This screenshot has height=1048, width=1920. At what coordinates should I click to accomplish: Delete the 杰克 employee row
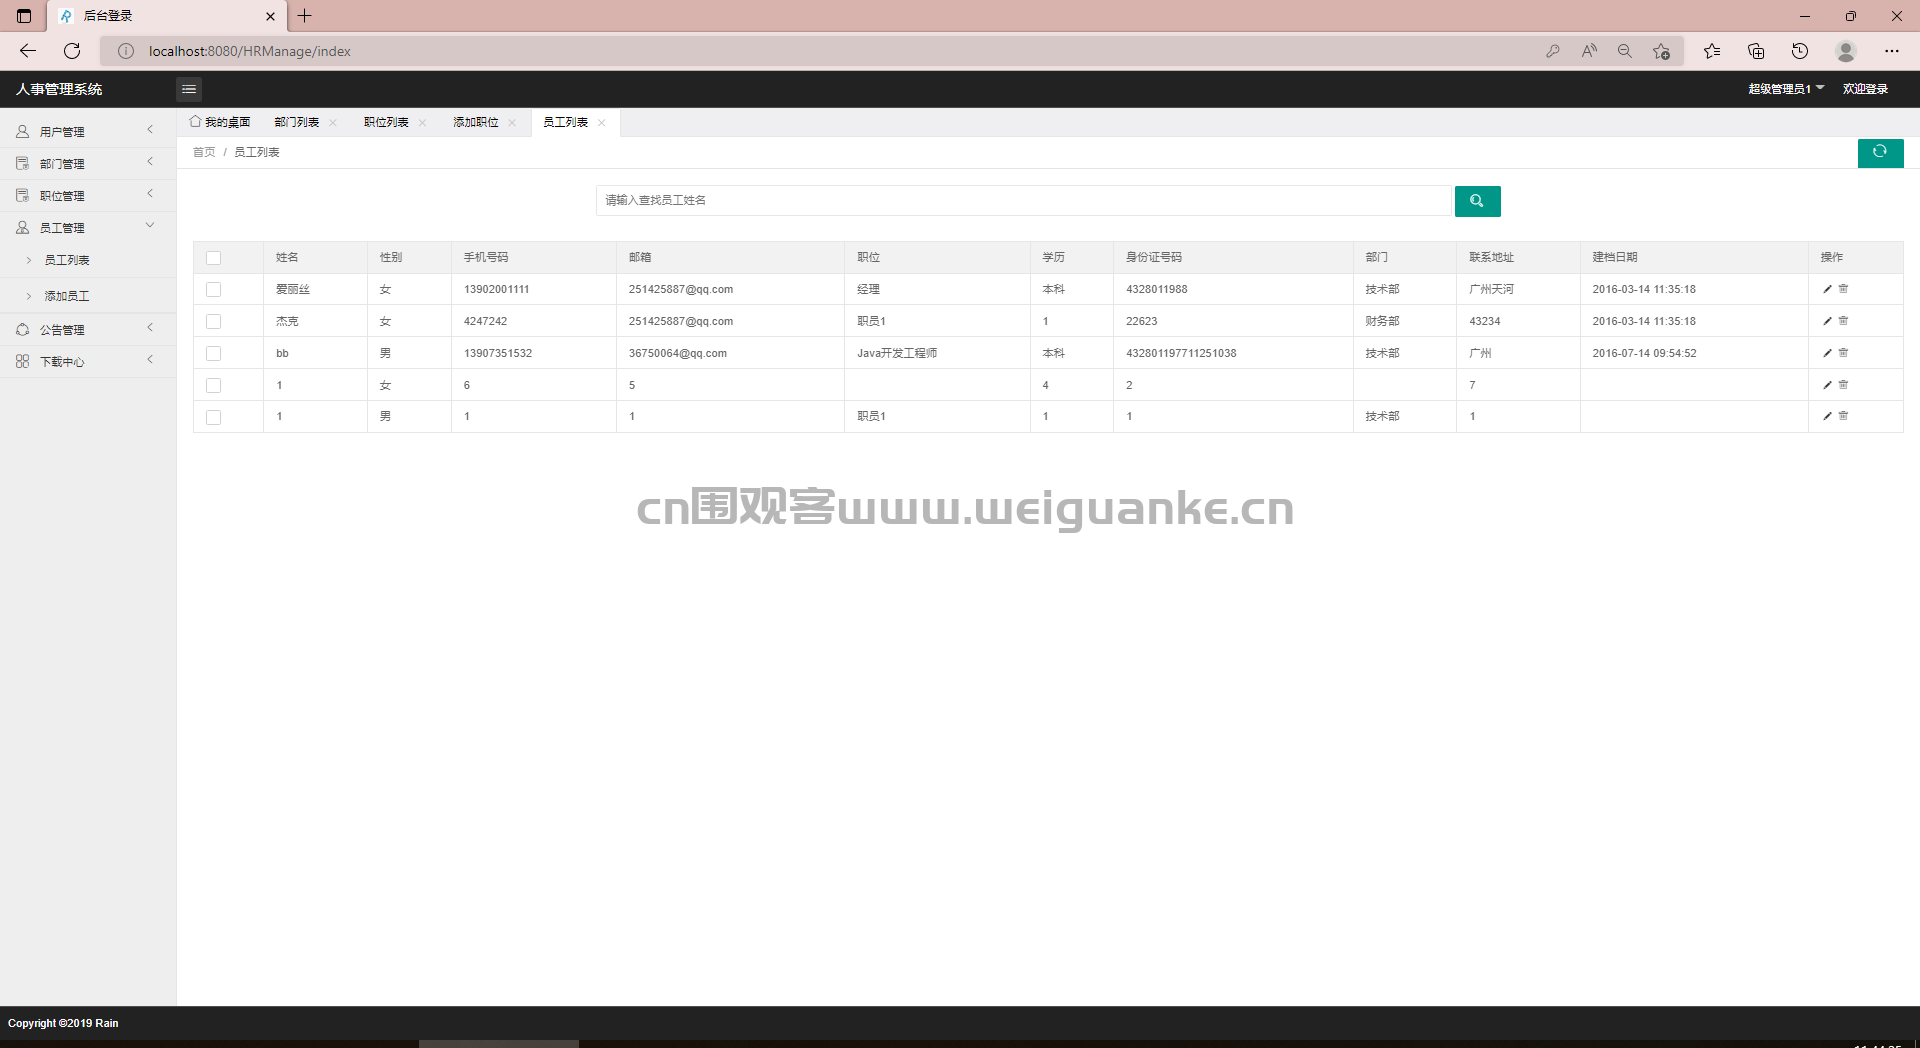(1843, 321)
